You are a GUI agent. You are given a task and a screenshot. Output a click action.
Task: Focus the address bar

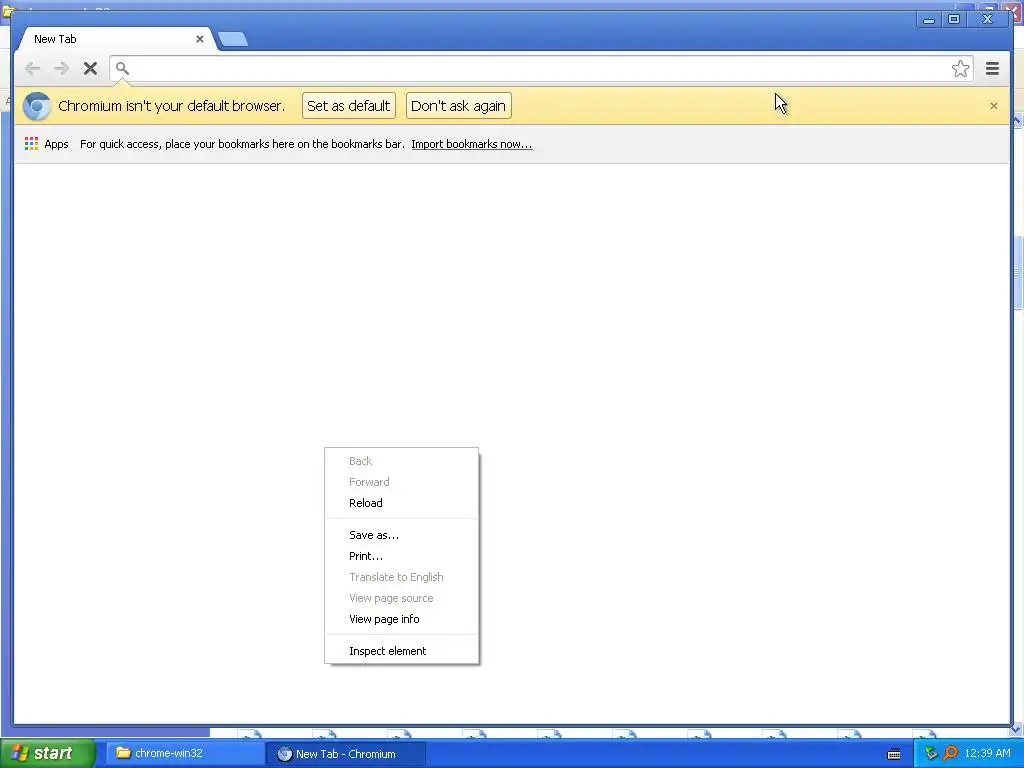541,69
